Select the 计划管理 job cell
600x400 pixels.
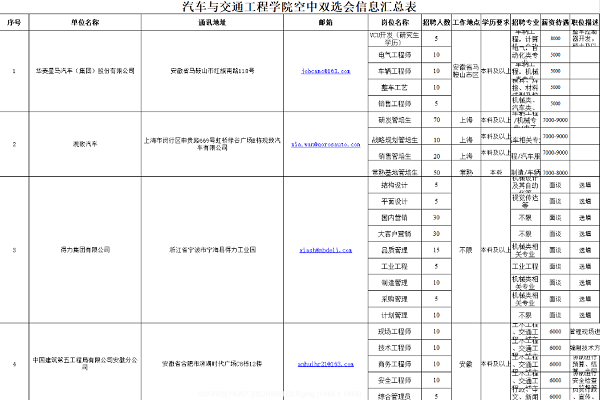(x=395, y=315)
